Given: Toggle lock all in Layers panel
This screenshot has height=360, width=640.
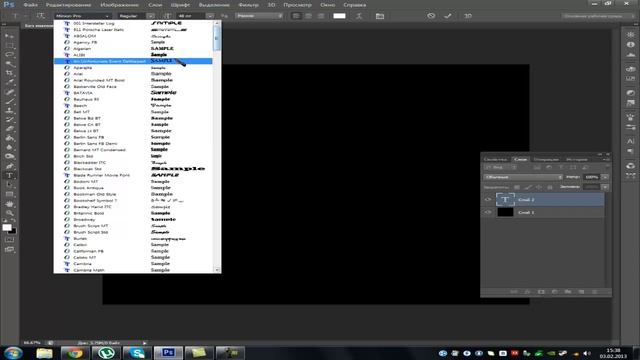Looking at the screenshot, I should [x=550, y=187].
